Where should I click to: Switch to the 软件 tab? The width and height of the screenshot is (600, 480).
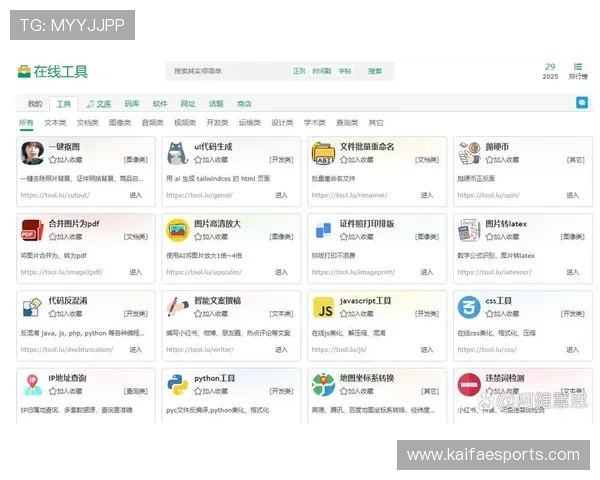pyautogui.click(x=160, y=104)
